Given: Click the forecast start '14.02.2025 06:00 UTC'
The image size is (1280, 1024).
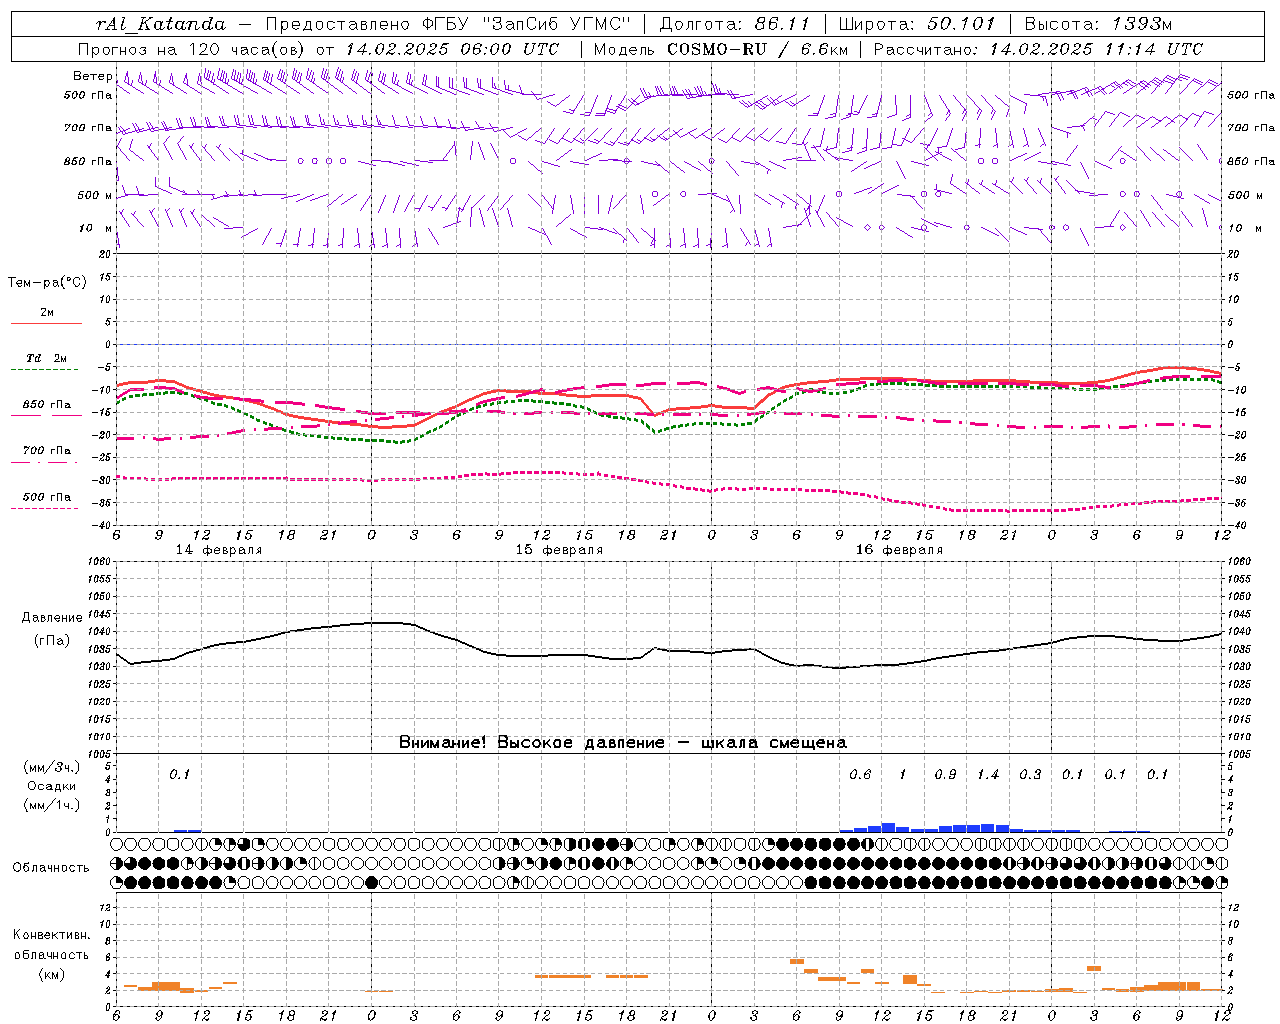Looking at the screenshot, I should pyautogui.click(x=452, y=49).
